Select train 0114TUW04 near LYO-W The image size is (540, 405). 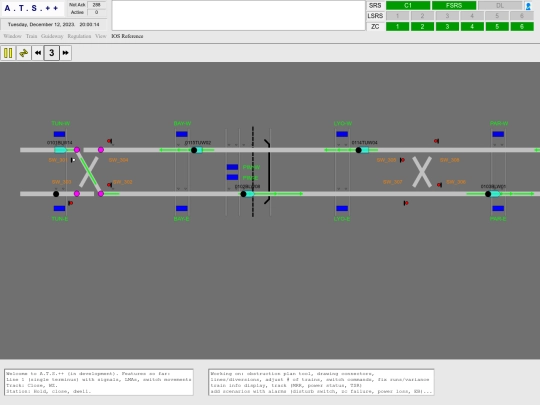[362, 150]
